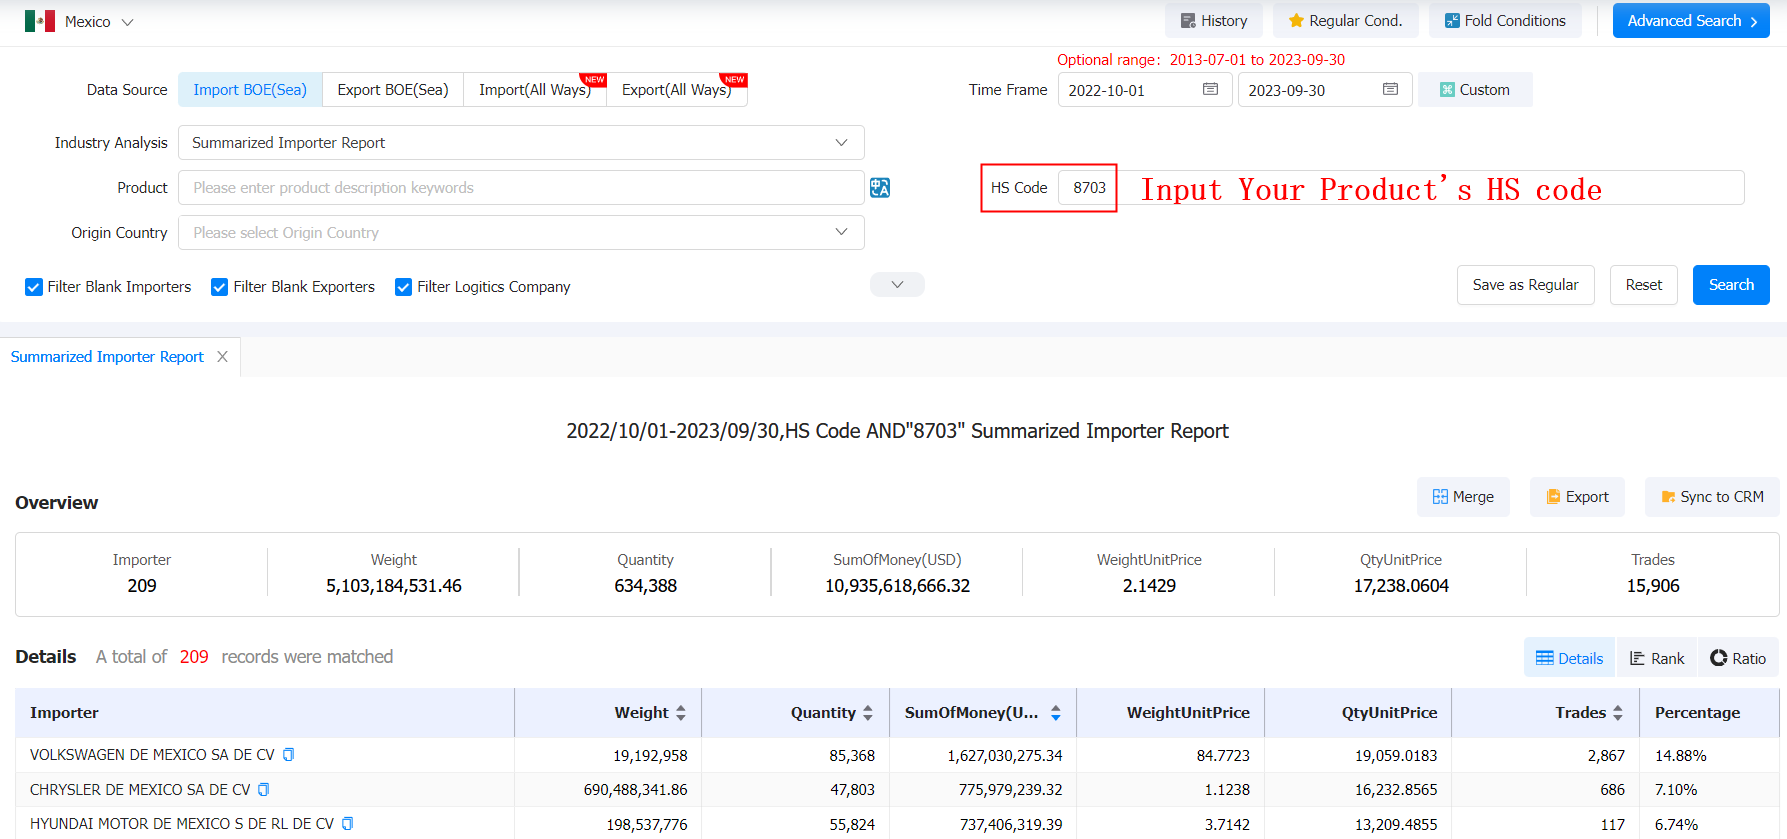Screen dimensions: 1787x839
Task: Open Advanced Search
Action: tap(1691, 21)
